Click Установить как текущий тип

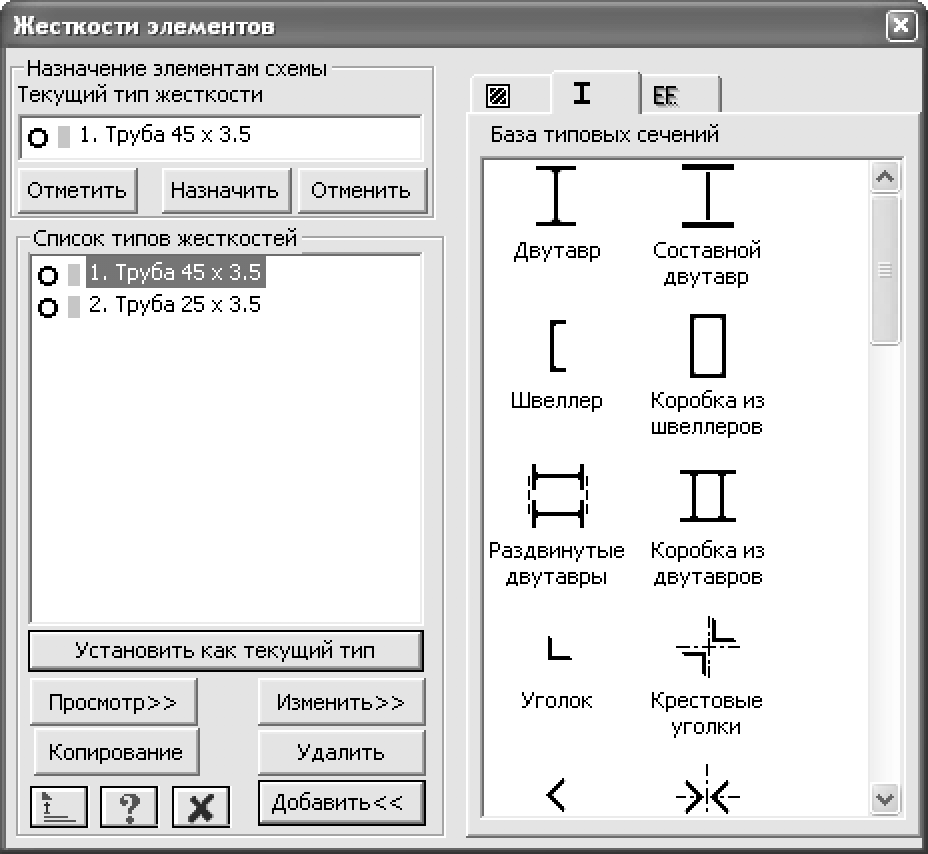(x=226, y=650)
